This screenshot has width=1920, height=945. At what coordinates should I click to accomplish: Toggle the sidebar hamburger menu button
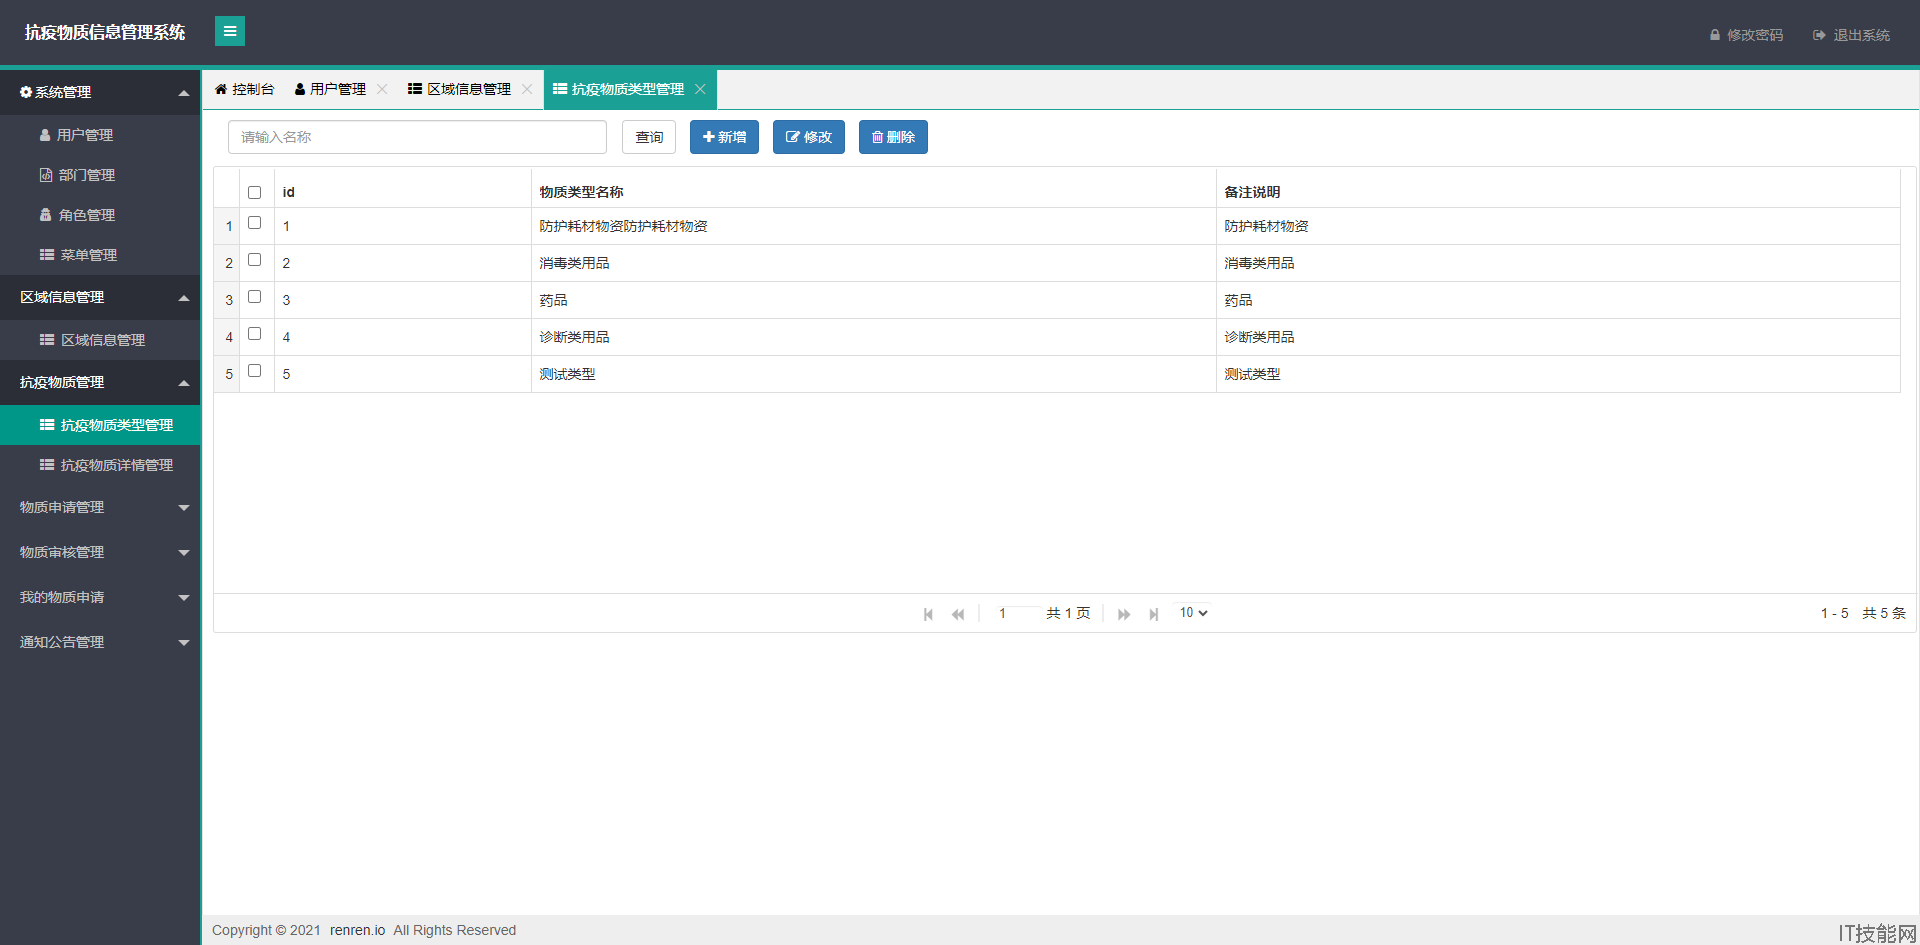[x=229, y=31]
